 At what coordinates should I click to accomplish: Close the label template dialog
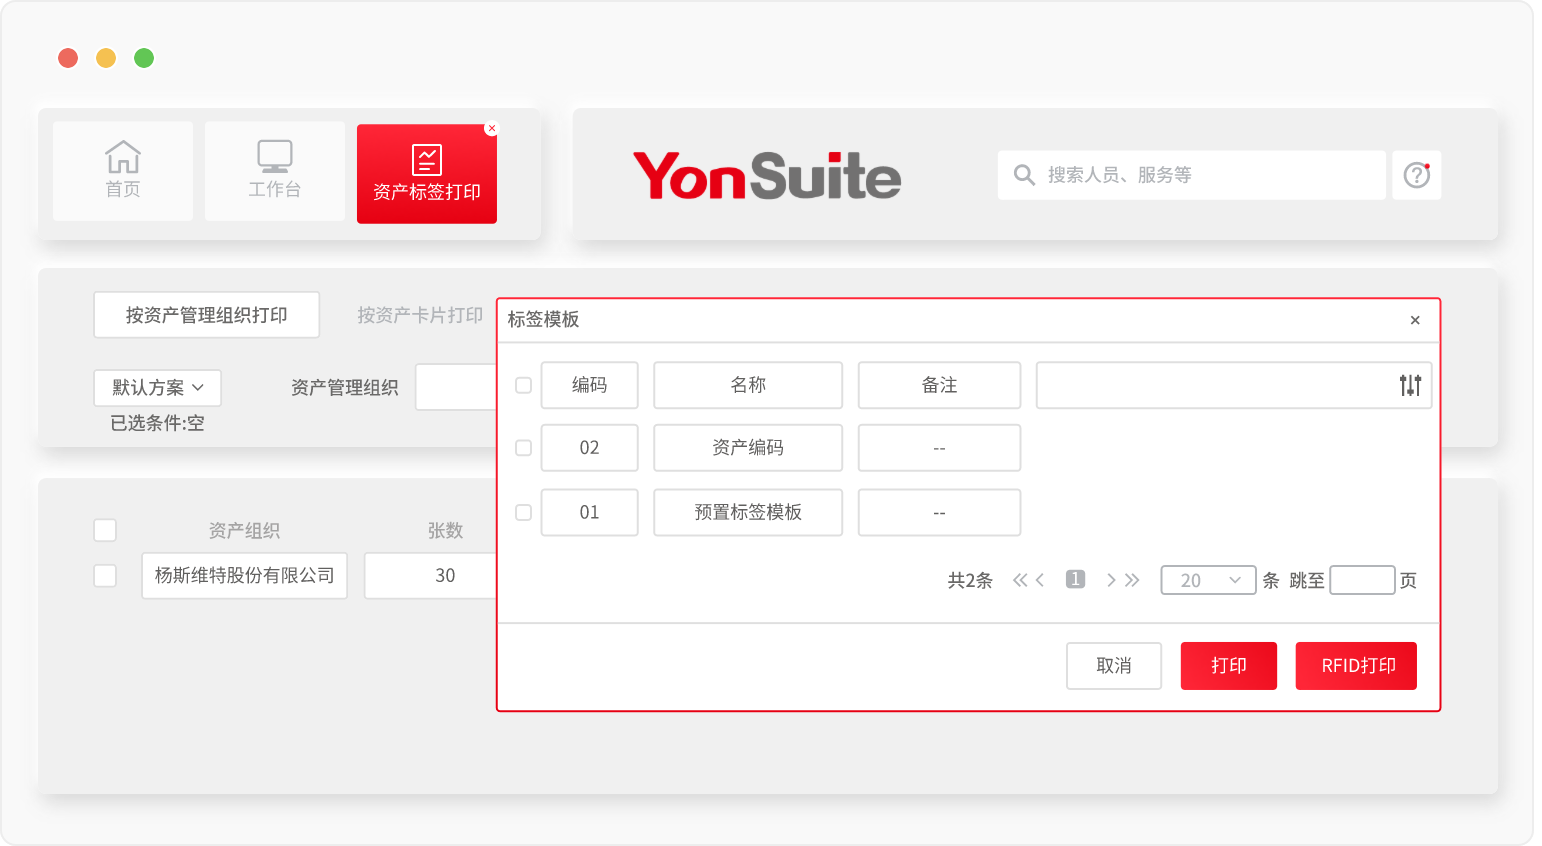coord(1415,320)
